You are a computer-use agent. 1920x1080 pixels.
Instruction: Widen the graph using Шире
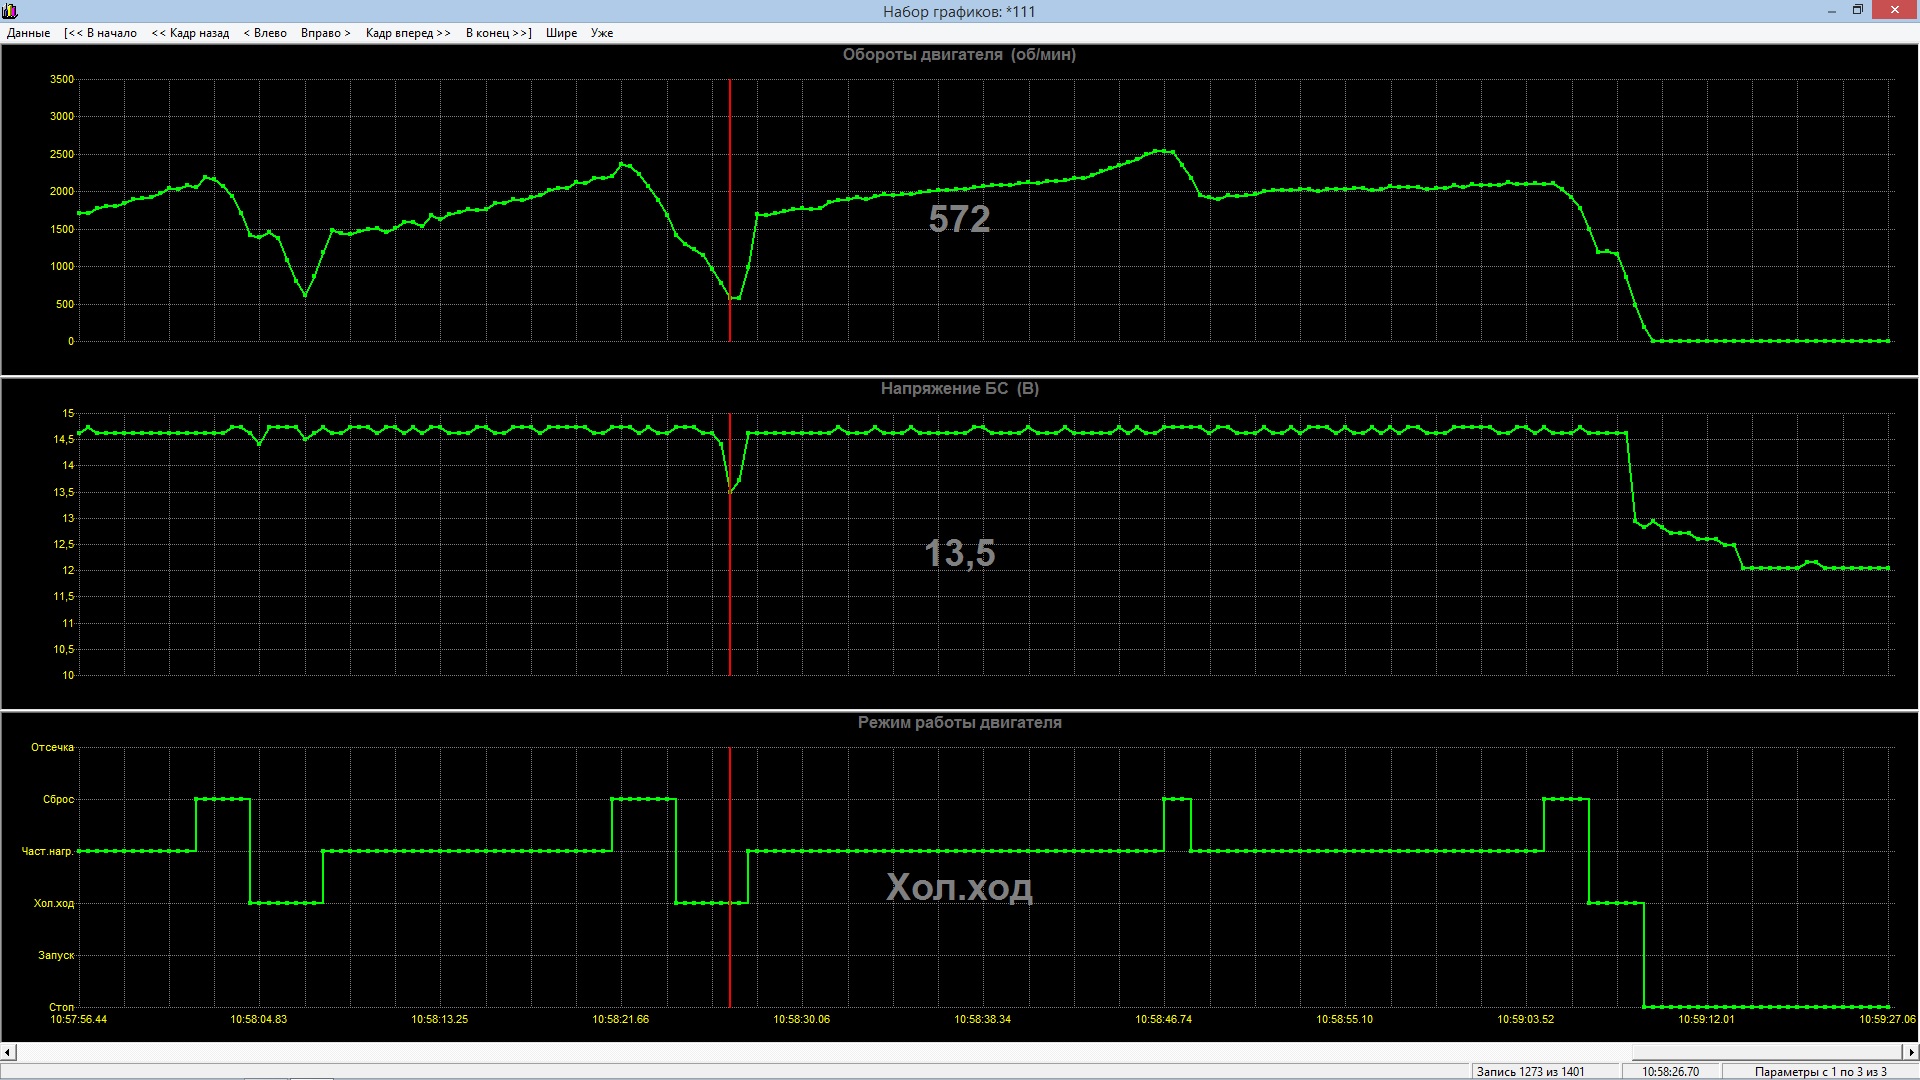pyautogui.click(x=561, y=33)
